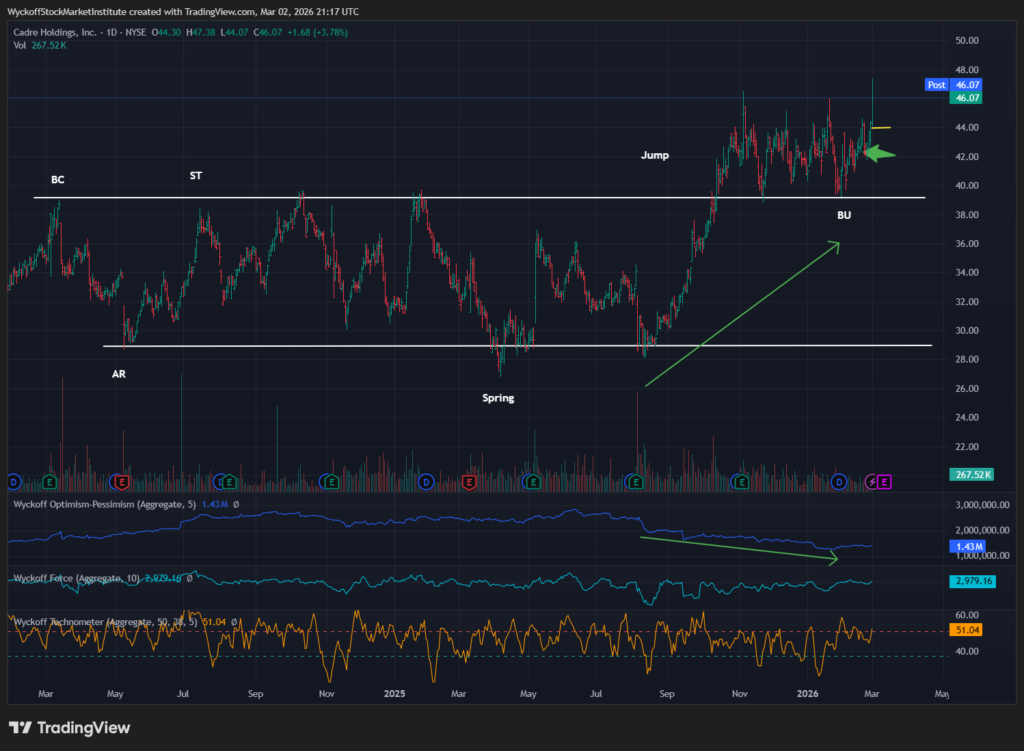
Task: Click the purple E earnings marker
Action: (885, 482)
